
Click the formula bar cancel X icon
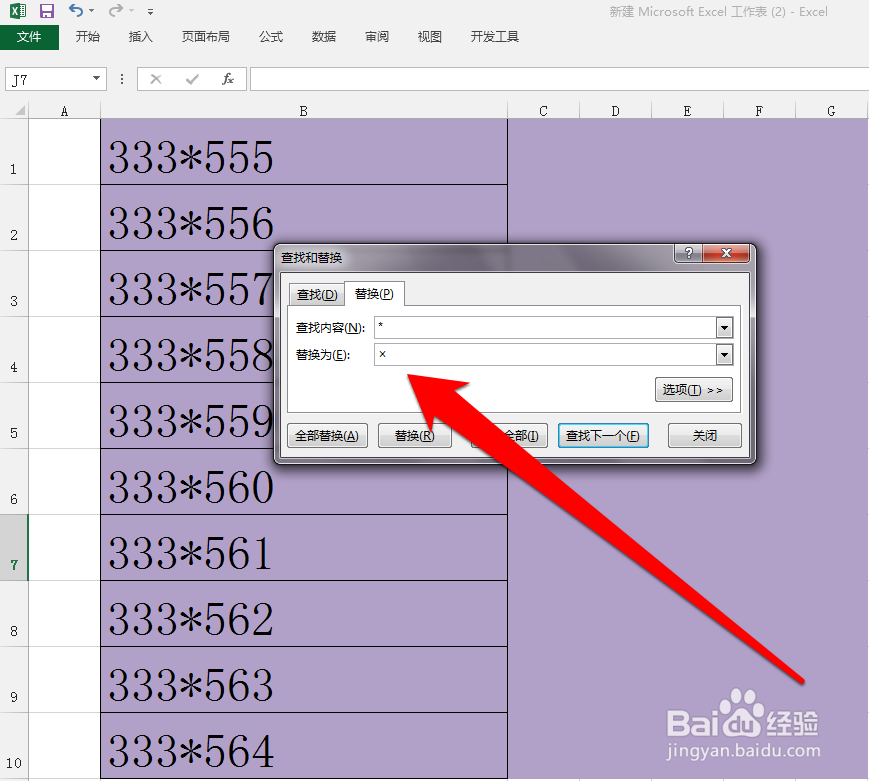click(156, 79)
